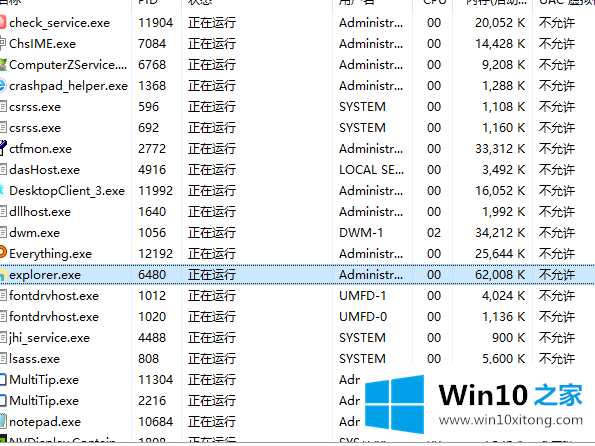Image resolution: width=595 pixels, height=446 pixels.
Task: Click the 9,208 K memory value
Action: pyautogui.click(x=504, y=65)
